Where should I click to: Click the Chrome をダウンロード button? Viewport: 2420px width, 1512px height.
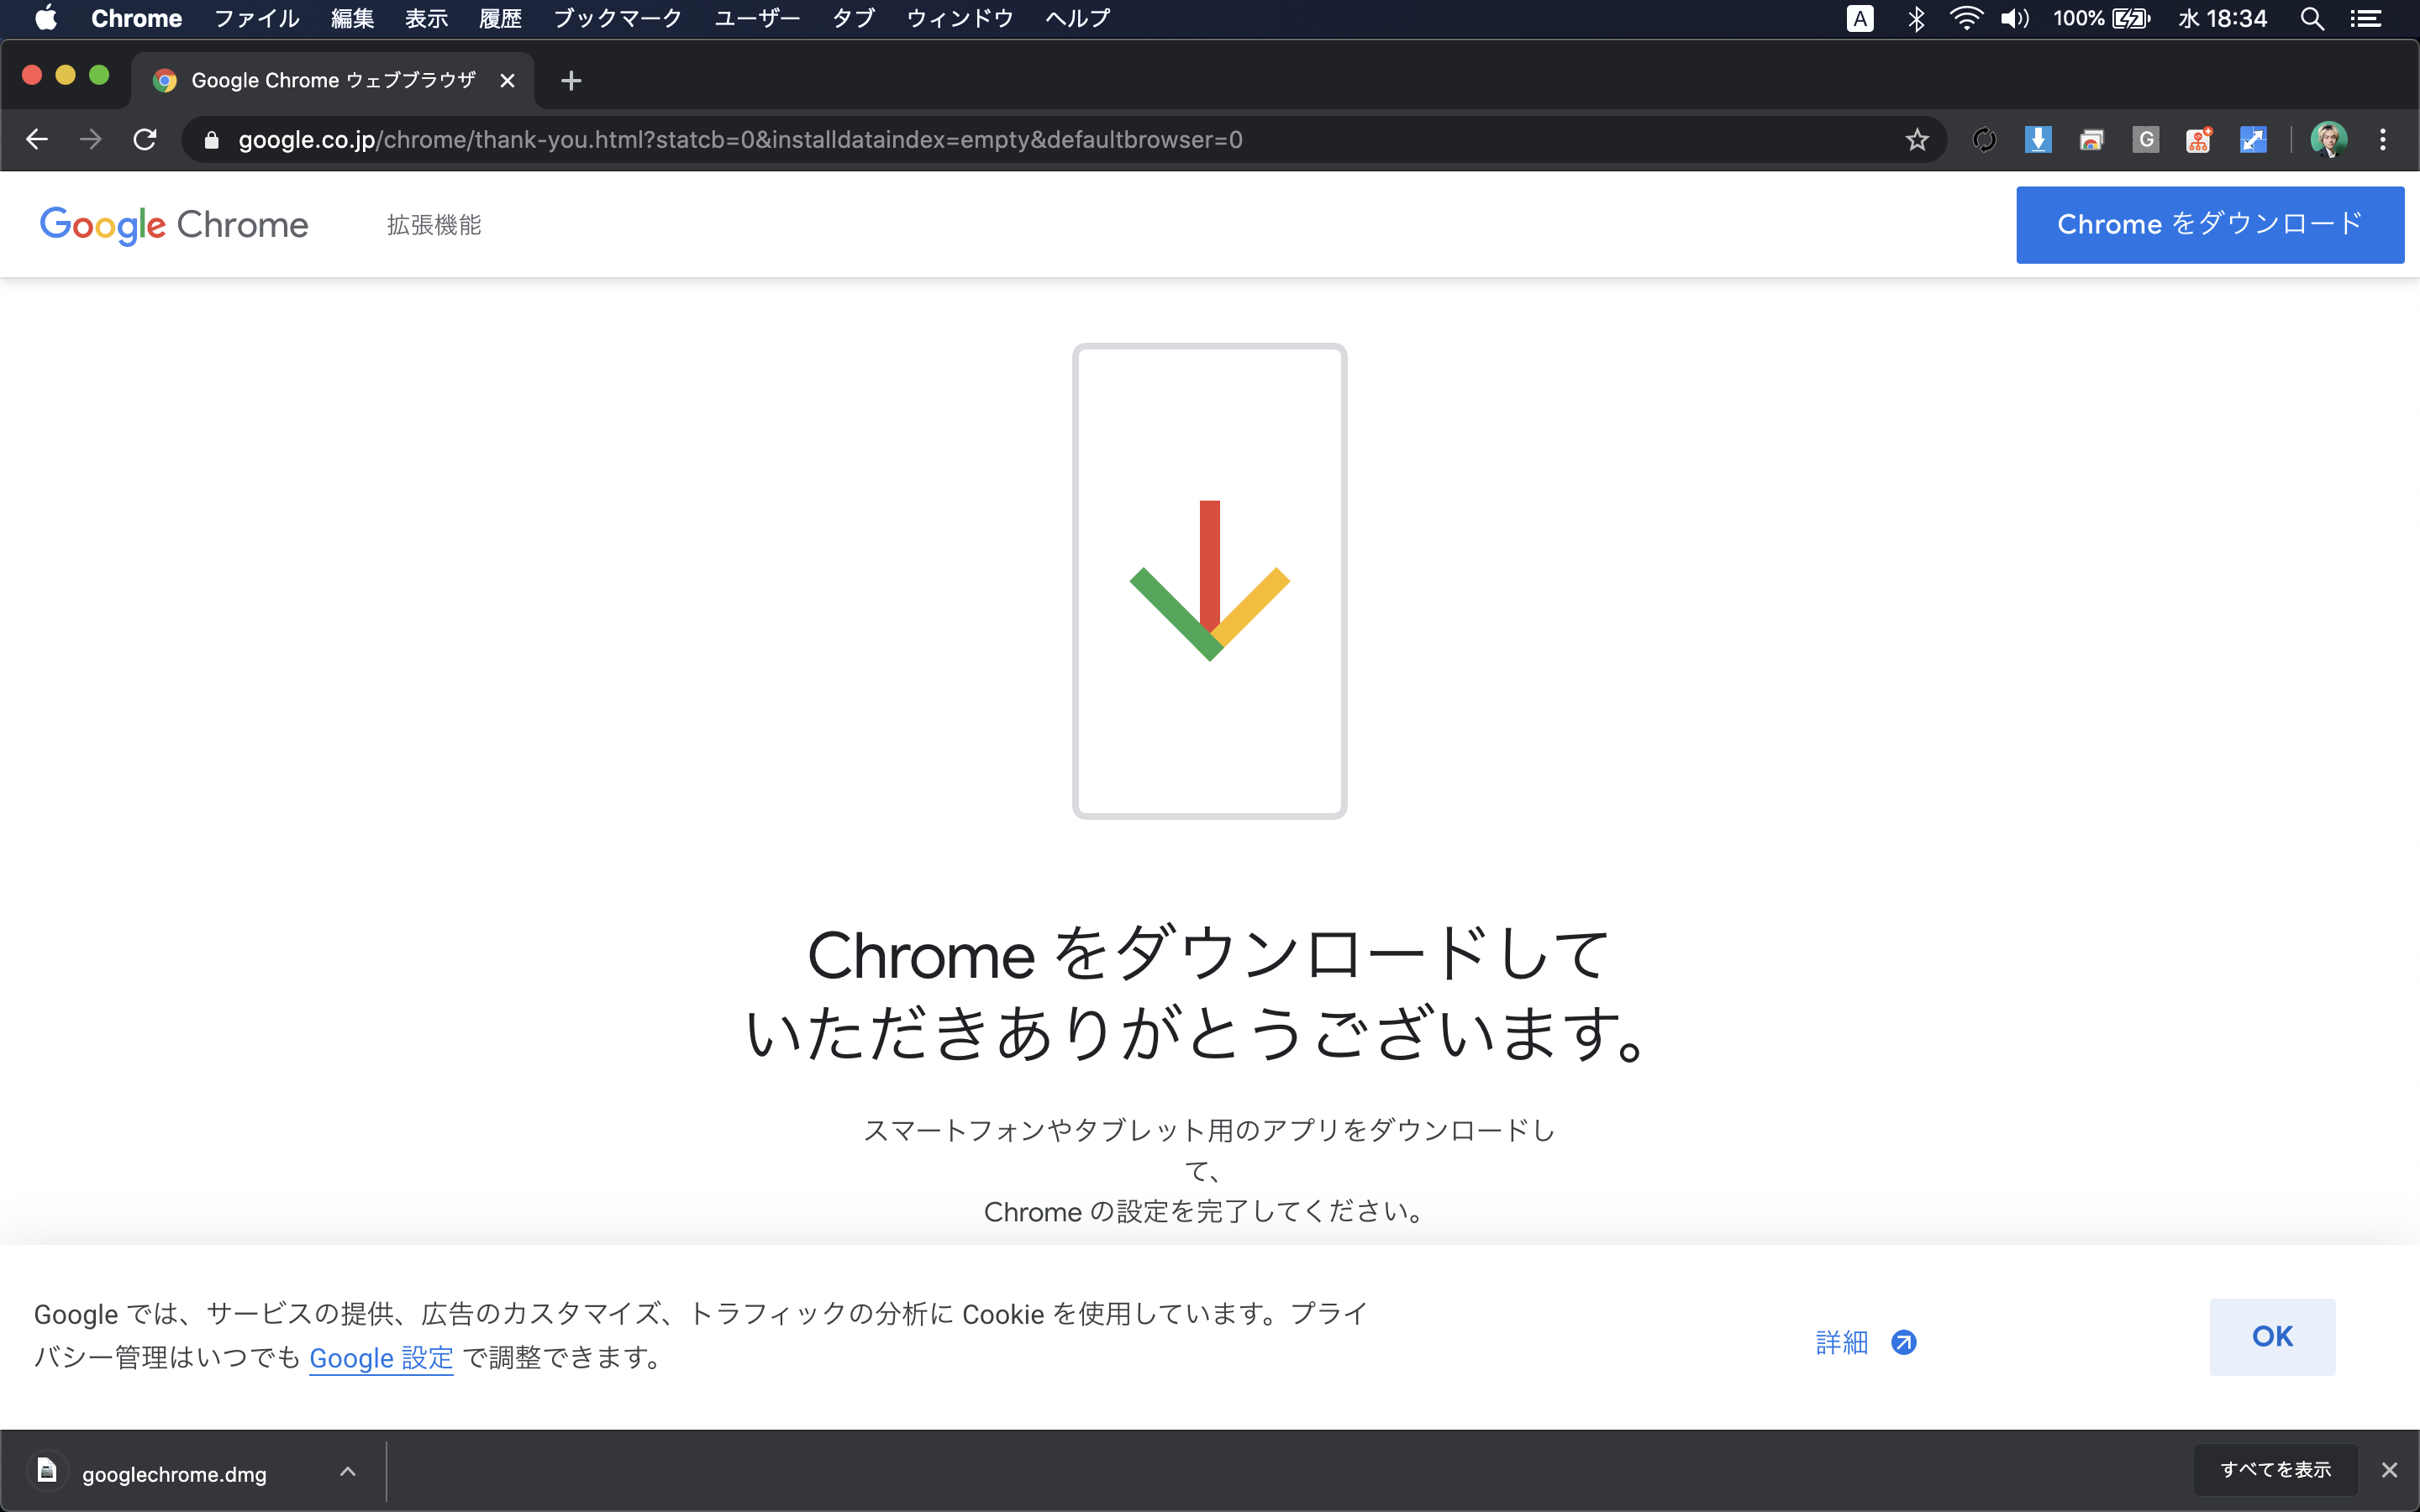coord(2210,225)
